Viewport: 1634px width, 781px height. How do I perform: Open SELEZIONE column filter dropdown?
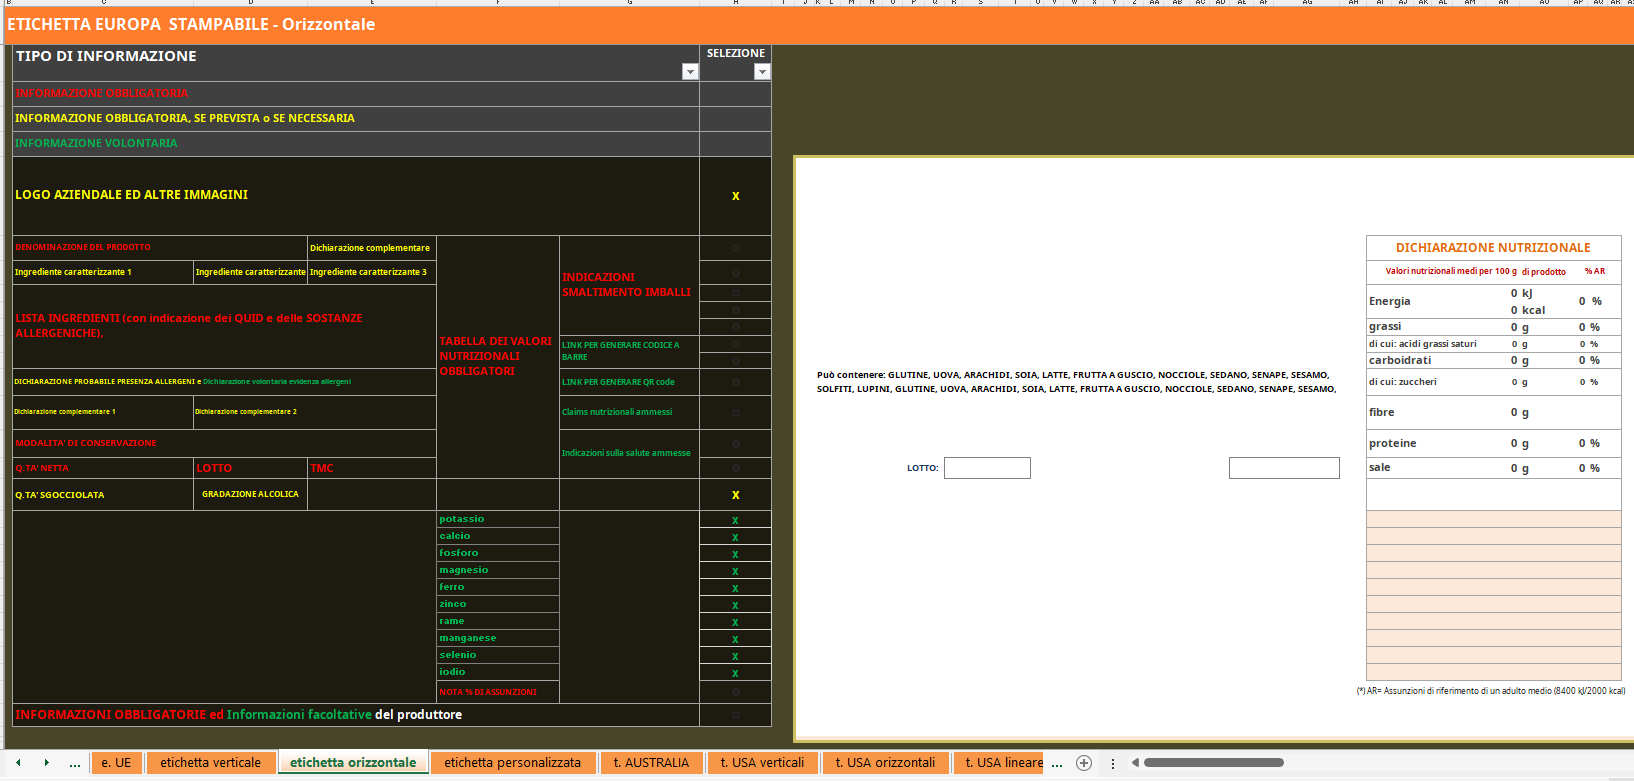[x=762, y=72]
